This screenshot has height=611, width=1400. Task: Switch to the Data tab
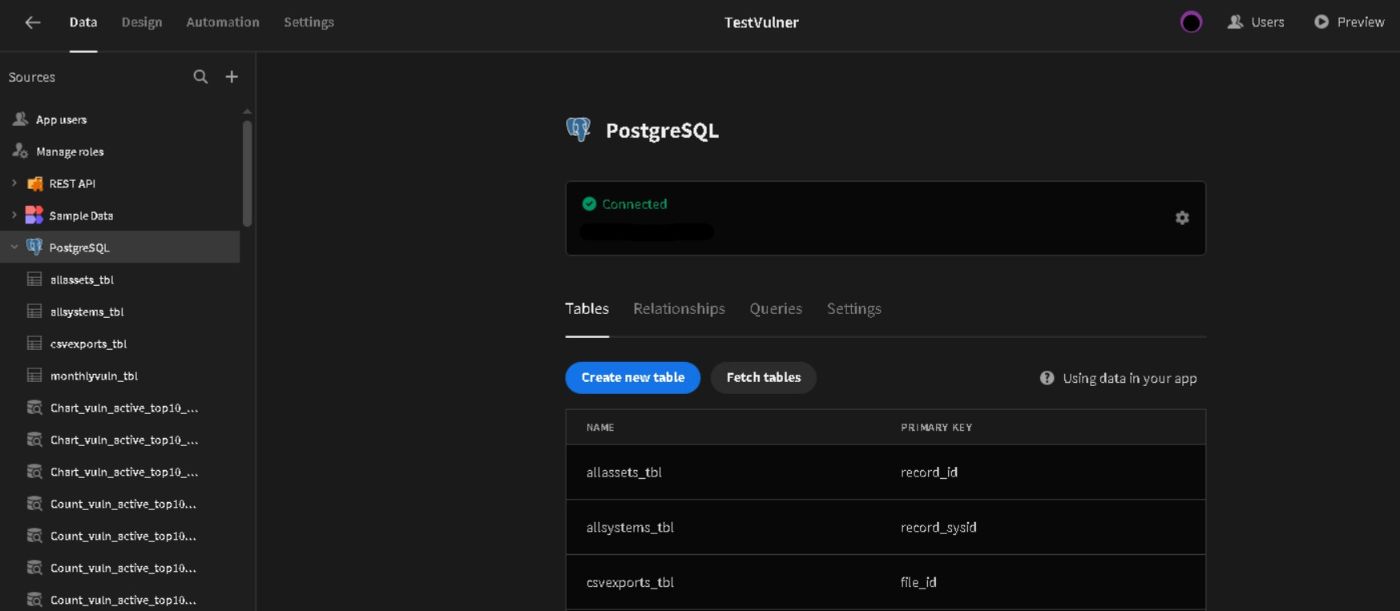pos(83,22)
